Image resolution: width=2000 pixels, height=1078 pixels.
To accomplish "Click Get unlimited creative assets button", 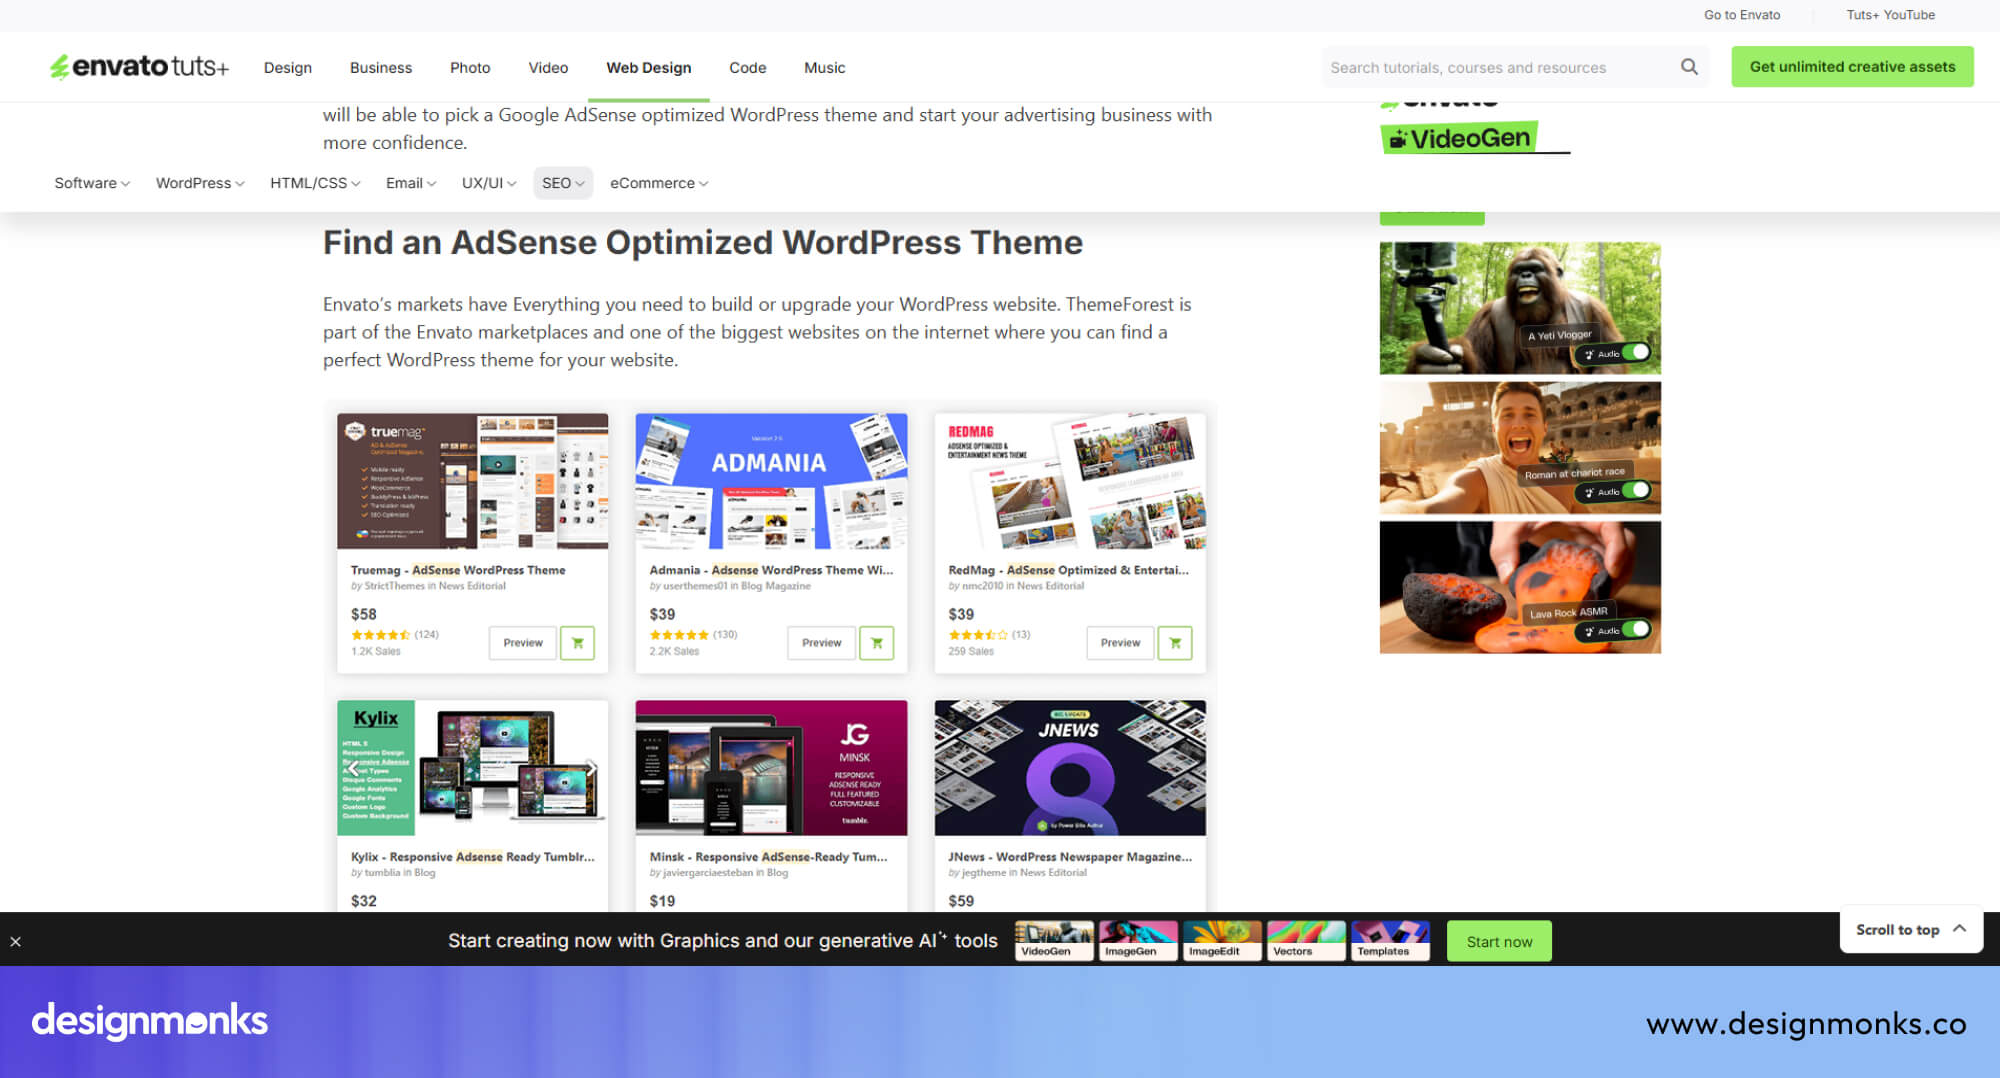I will click(1852, 66).
